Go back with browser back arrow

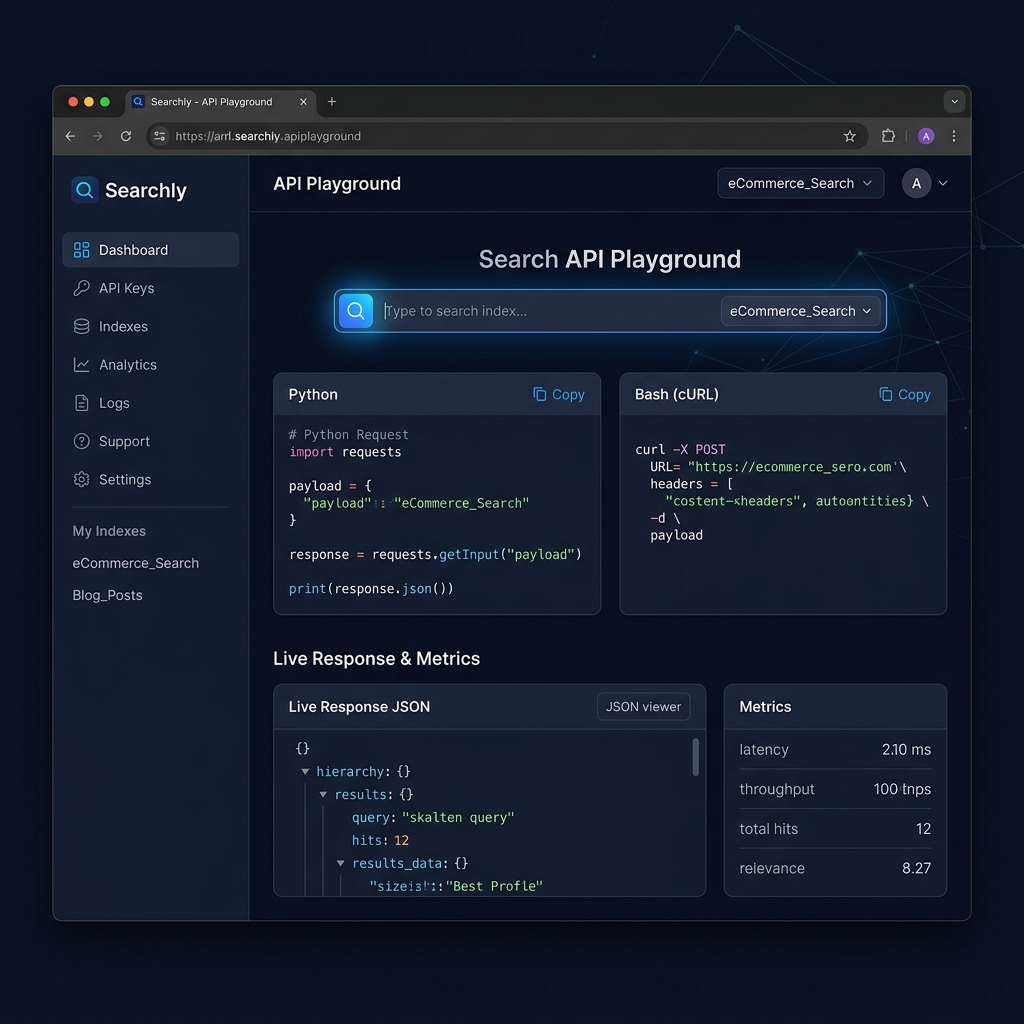coord(71,136)
